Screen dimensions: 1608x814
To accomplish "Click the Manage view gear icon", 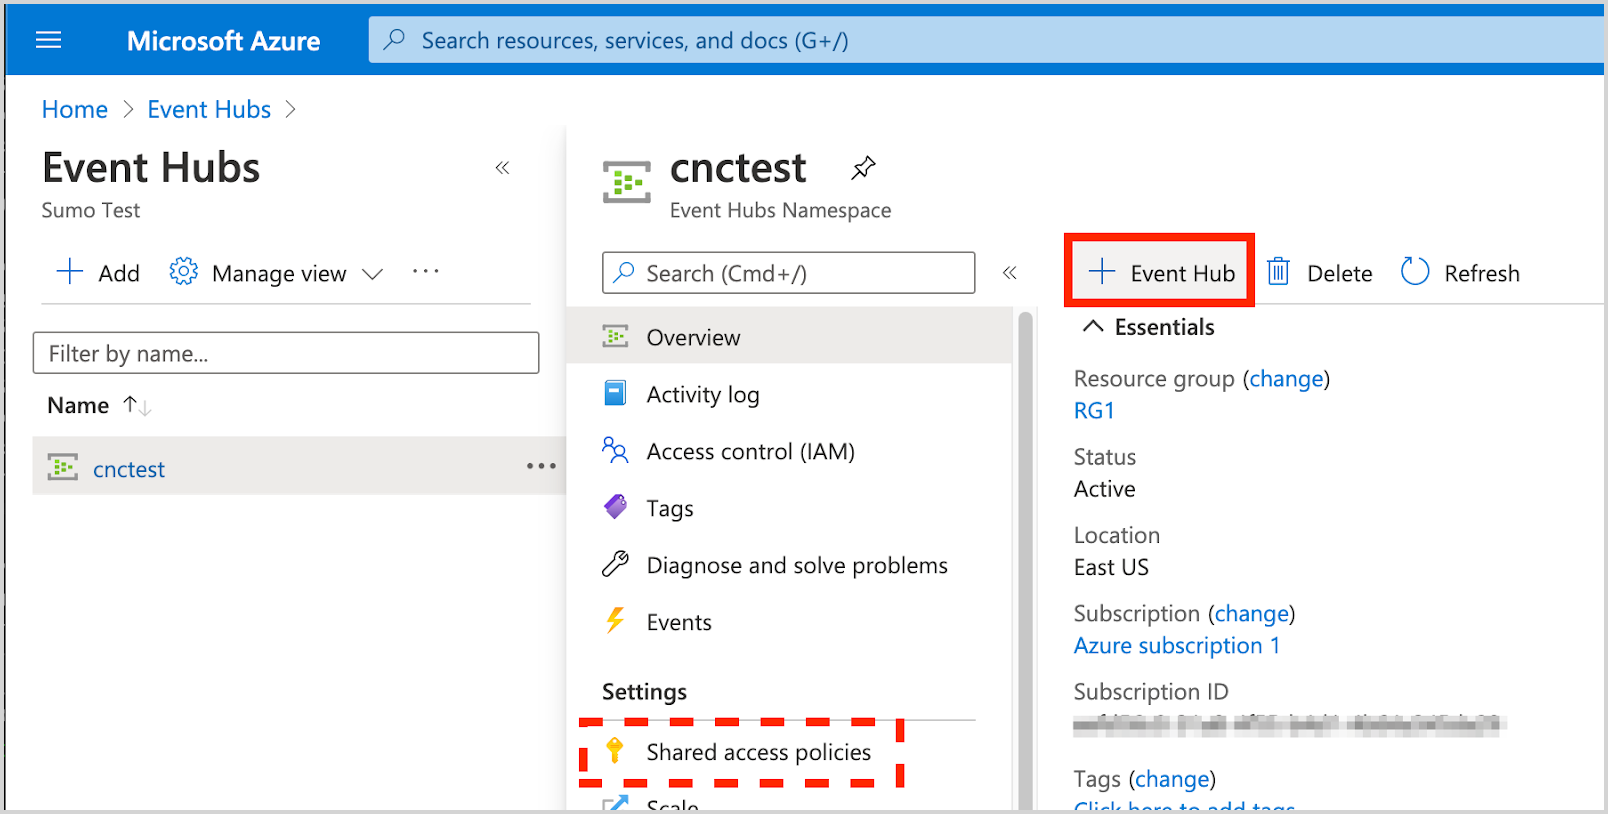I will tap(183, 272).
